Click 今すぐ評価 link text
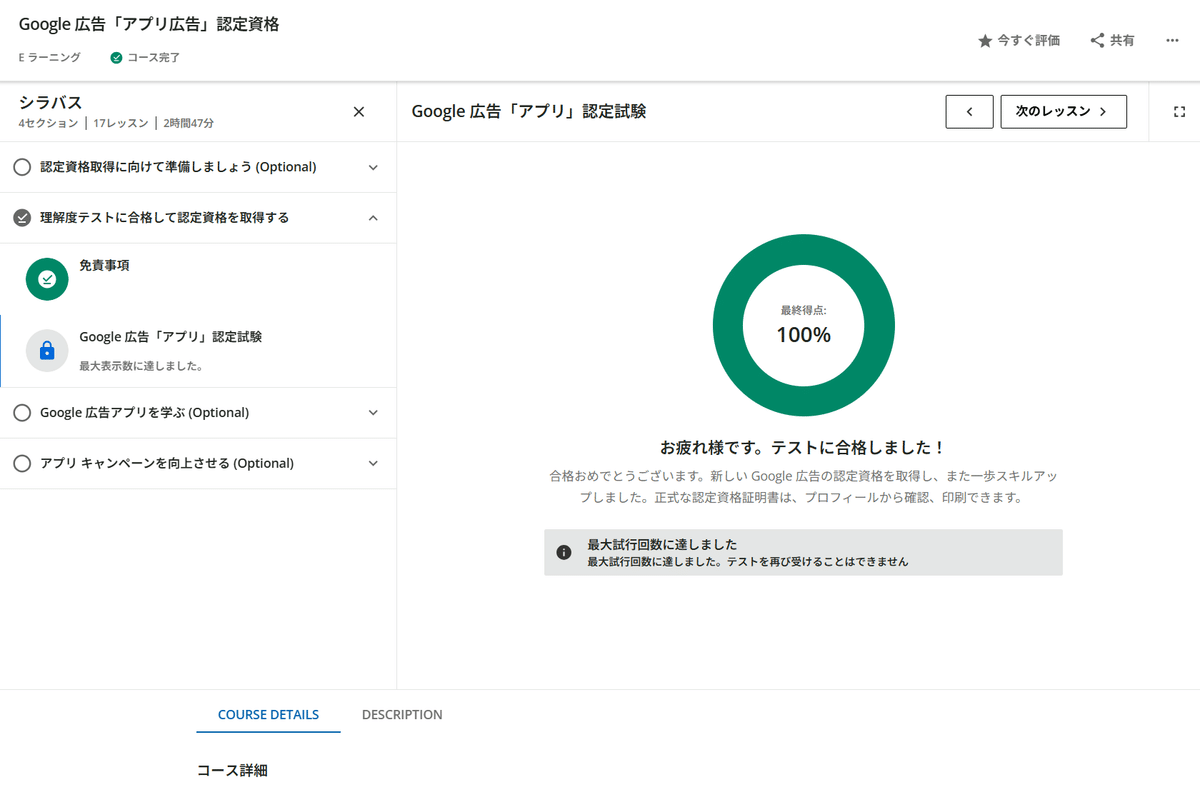Viewport: 1200px width, 792px height. coord(1028,41)
